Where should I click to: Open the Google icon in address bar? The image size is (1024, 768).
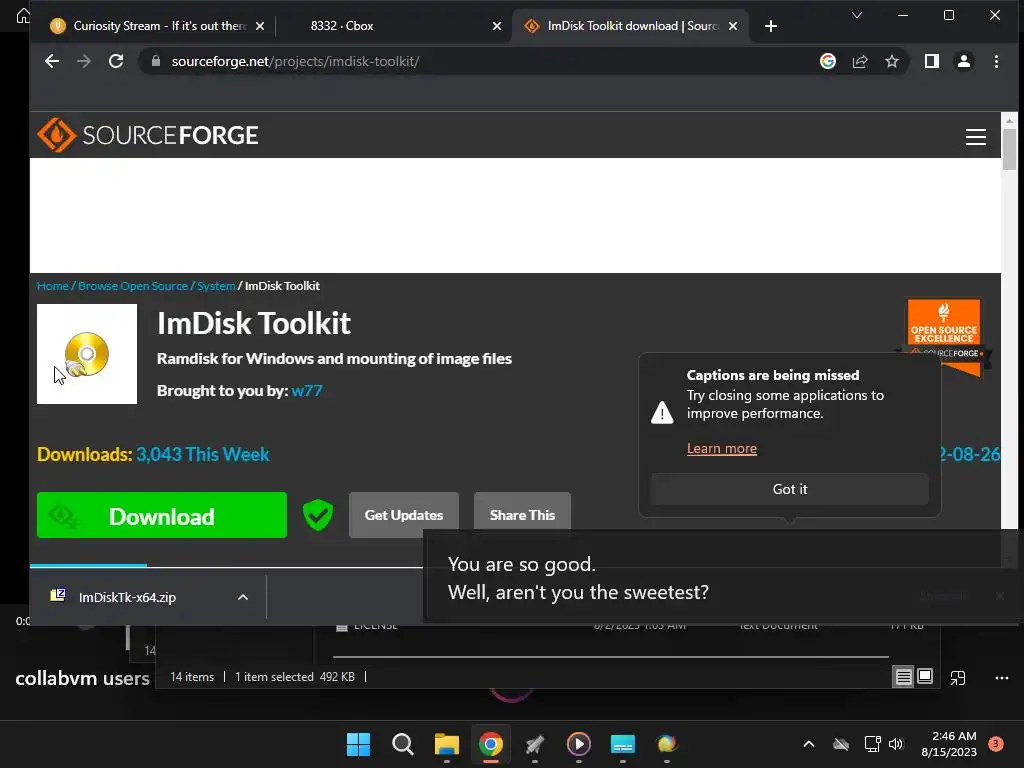[827, 61]
